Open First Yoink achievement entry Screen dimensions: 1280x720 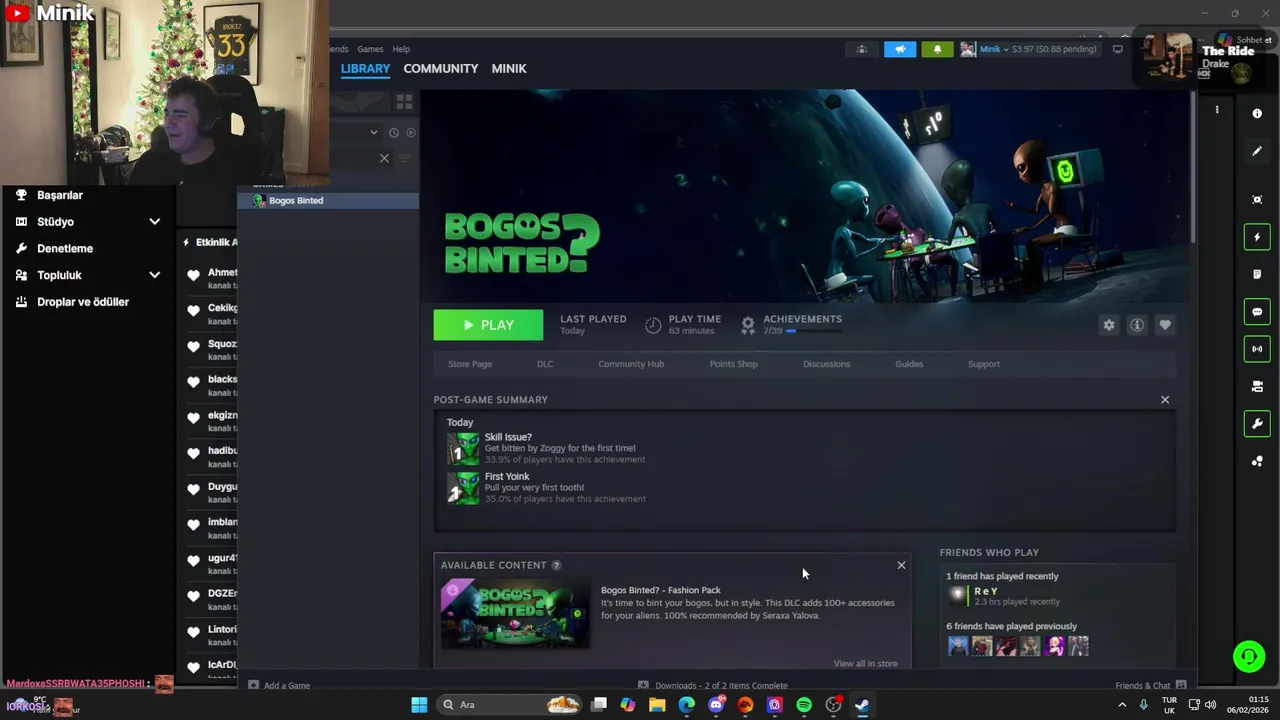point(545,488)
